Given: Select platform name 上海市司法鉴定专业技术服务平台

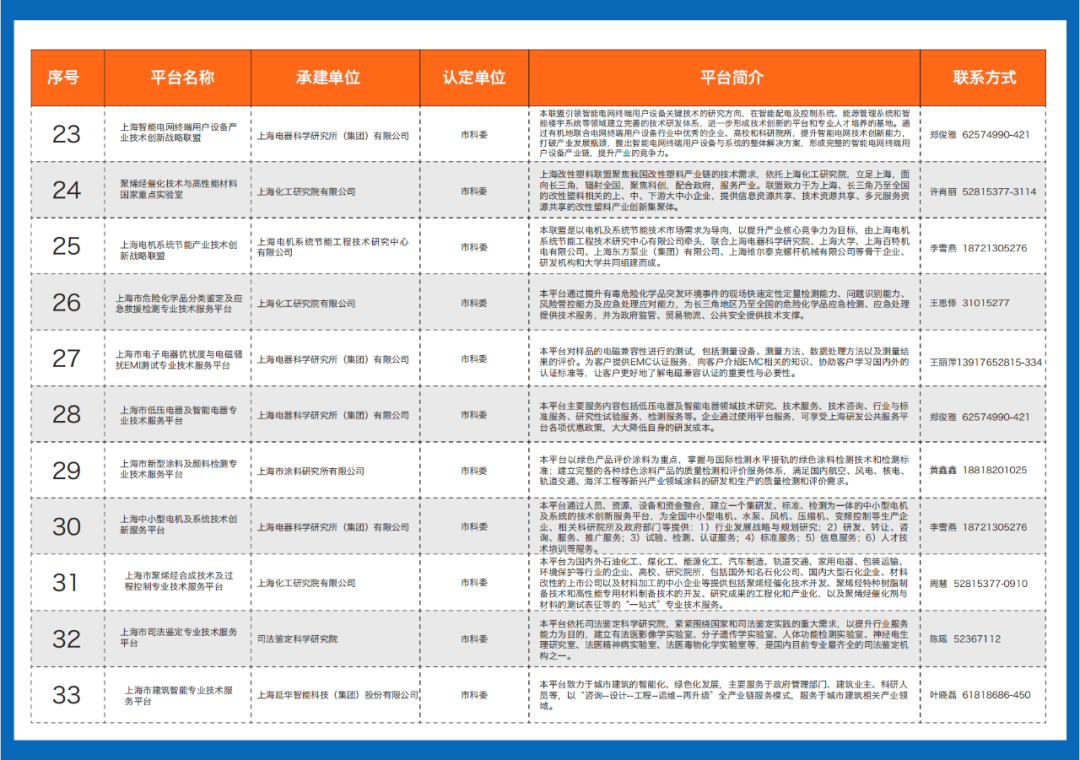Looking at the screenshot, I should (x=178, y=637).
